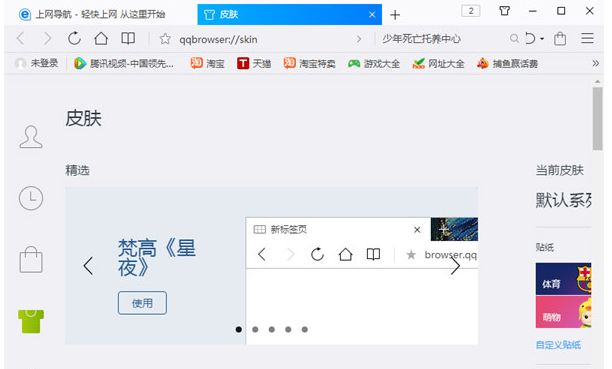
Task: Open a new tab with plus button
Action: pos(395,15)
